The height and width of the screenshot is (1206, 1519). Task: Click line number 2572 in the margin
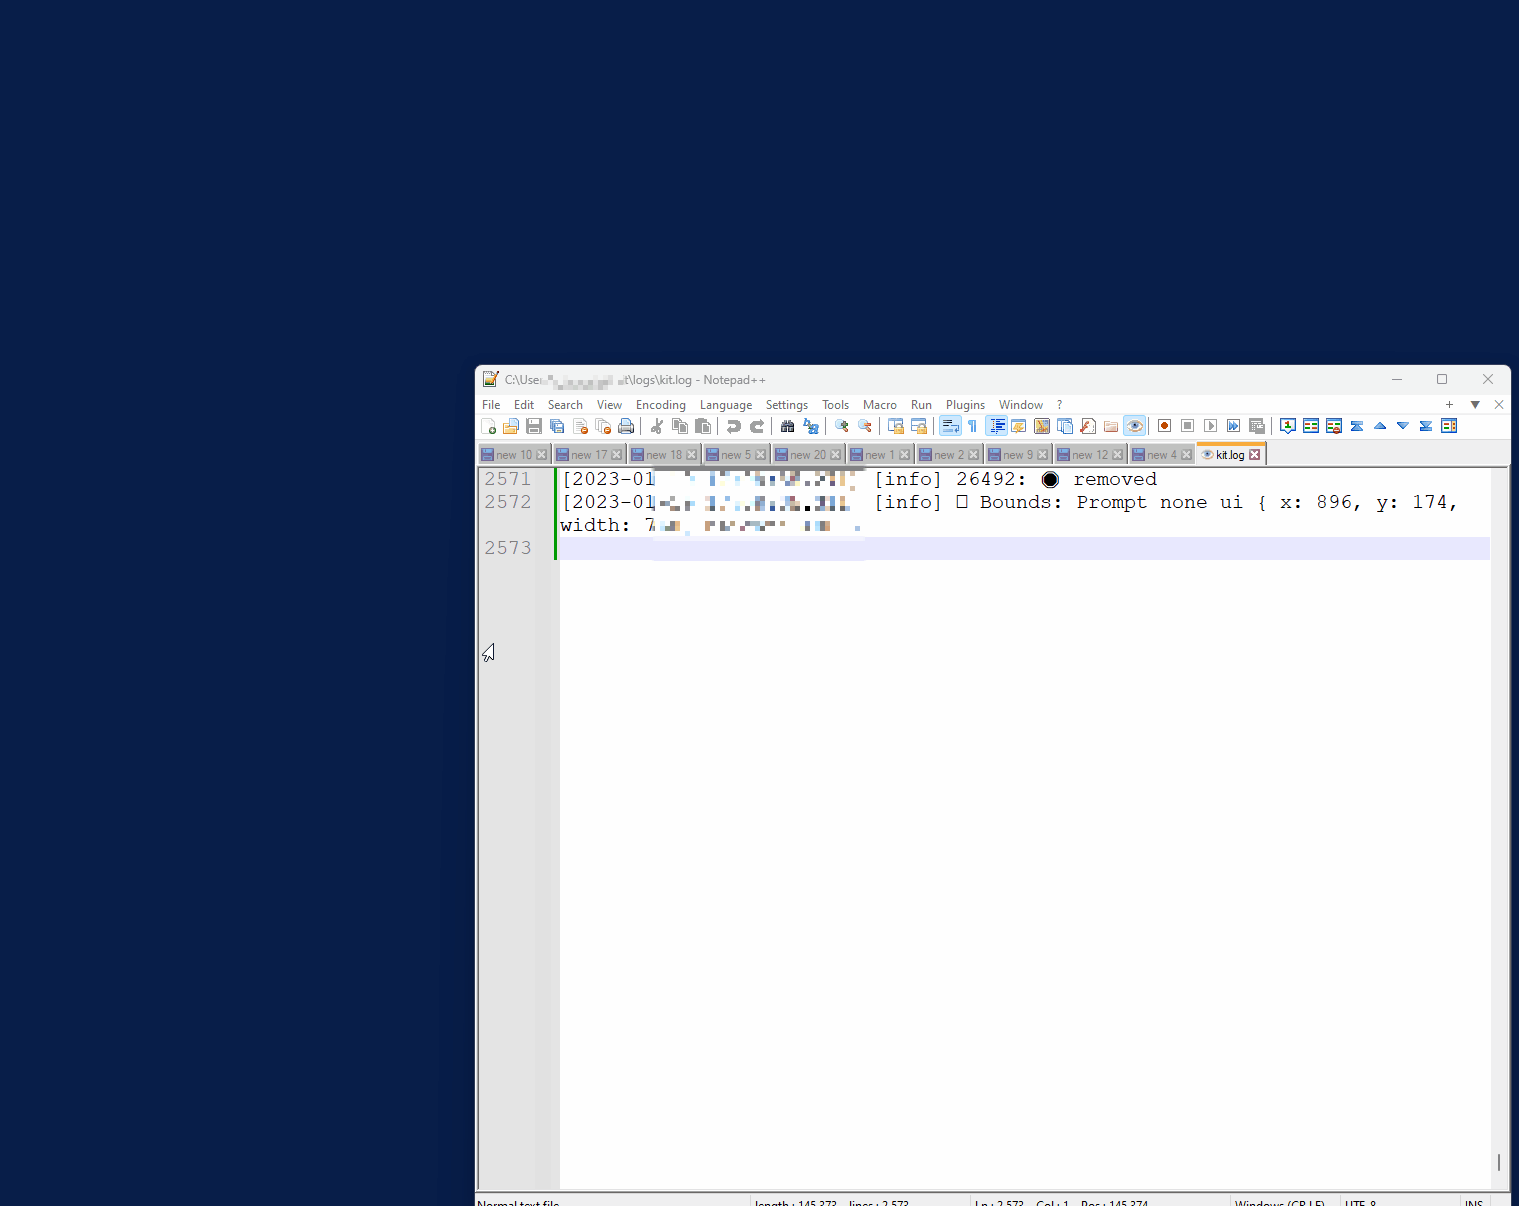[508, 501]
